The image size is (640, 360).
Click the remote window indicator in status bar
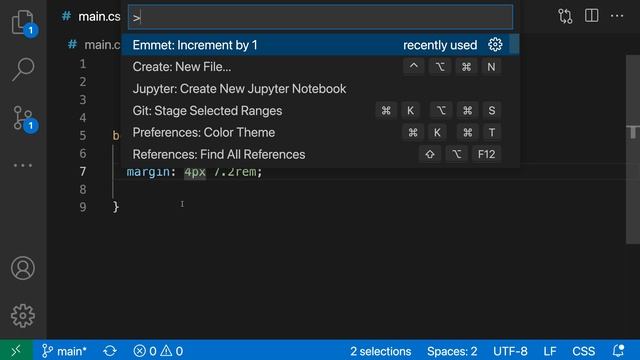16,351
